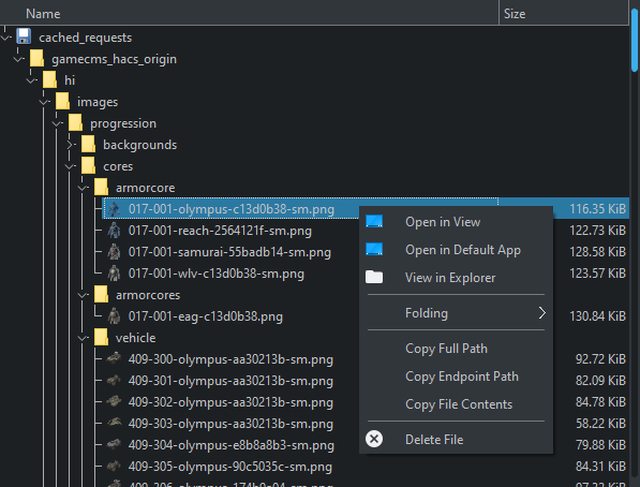The image size is (640, 487).
Task: Choose Open in Default App
Action: click(456, 249)
